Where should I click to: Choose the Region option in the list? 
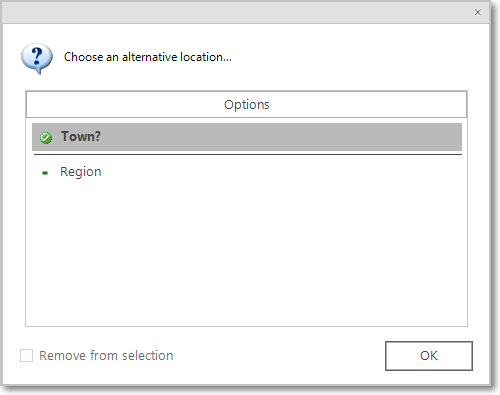coord(247,172)
